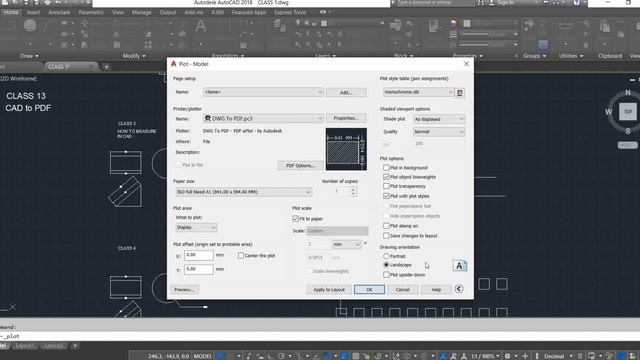Click the Add... page setup button
The width and height of the screenshot is (640, 360).
[346, 93]
